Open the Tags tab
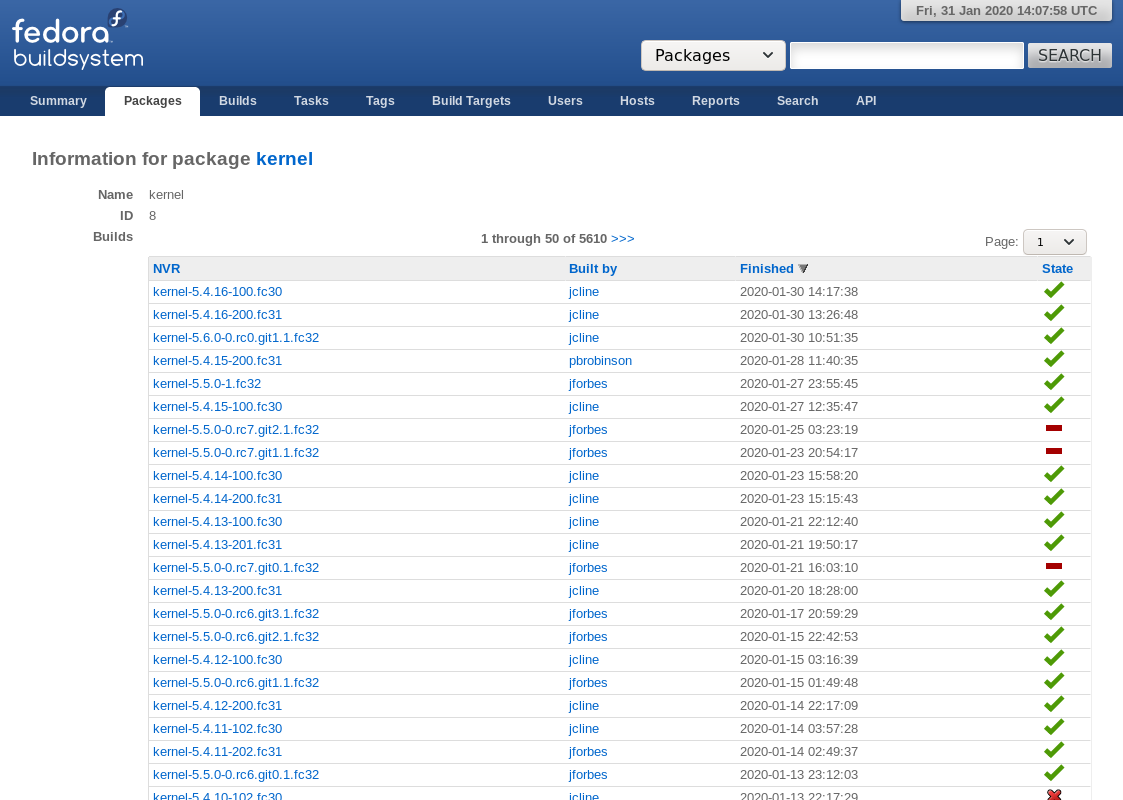Image resolution: width=1123 pixels, height=800 pixels. click(x=380, y=101)
